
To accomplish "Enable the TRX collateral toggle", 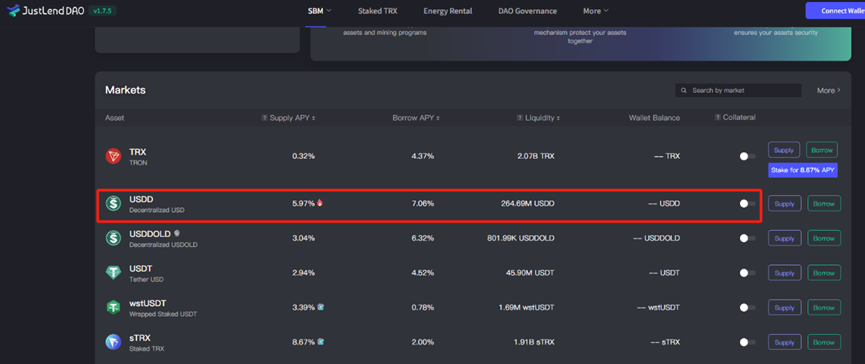I will point(747,157).
